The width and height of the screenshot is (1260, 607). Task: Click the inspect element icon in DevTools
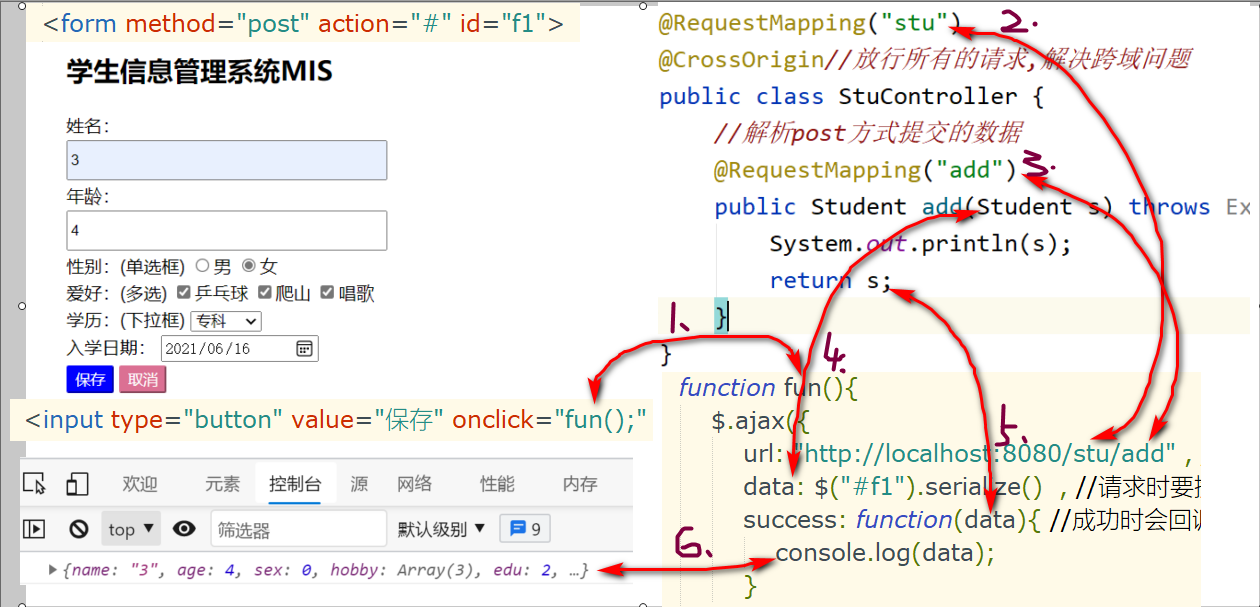pos(35,484)
